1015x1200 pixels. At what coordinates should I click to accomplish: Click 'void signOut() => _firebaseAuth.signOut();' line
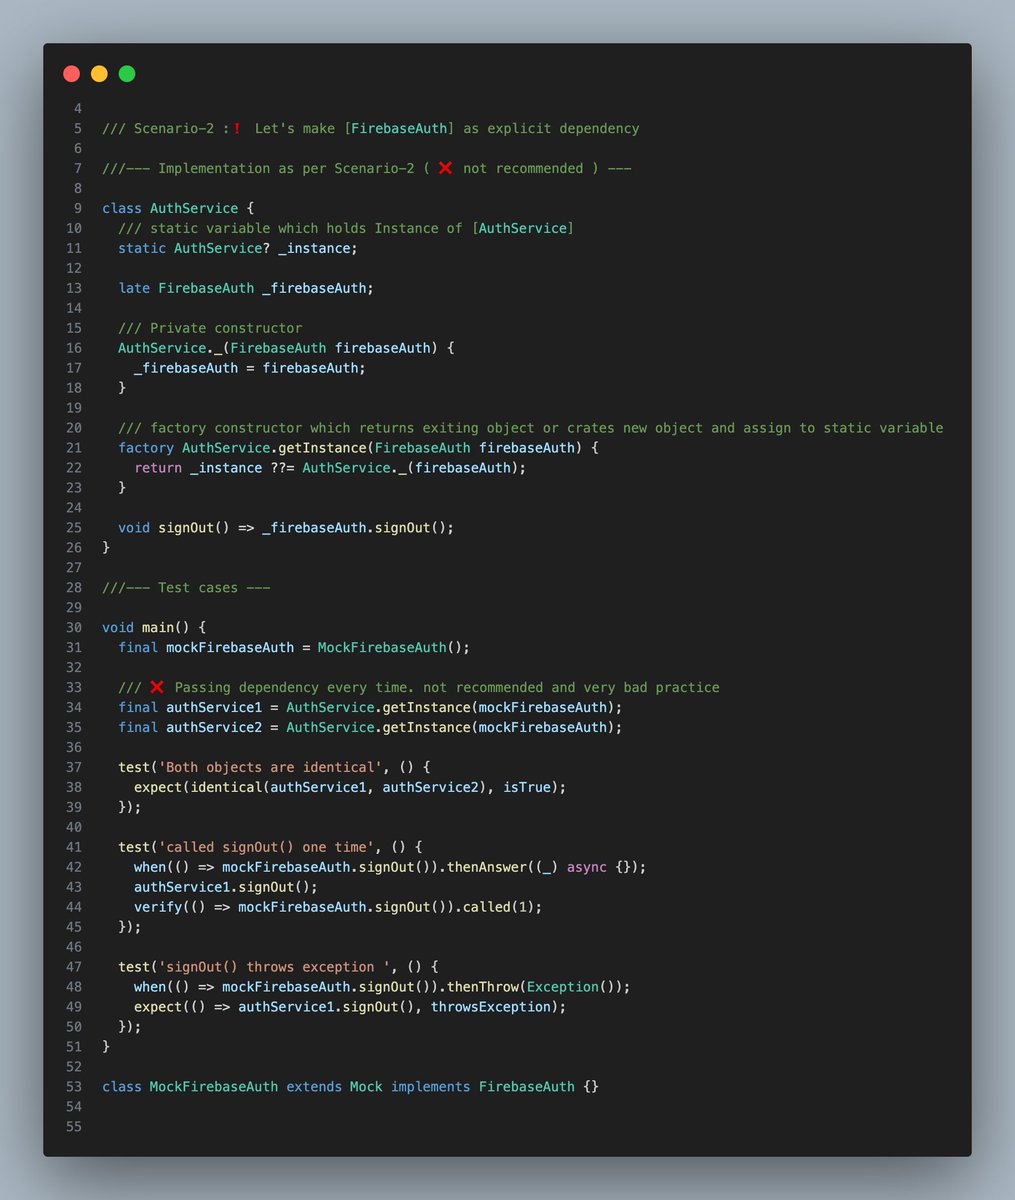point(286,527)
